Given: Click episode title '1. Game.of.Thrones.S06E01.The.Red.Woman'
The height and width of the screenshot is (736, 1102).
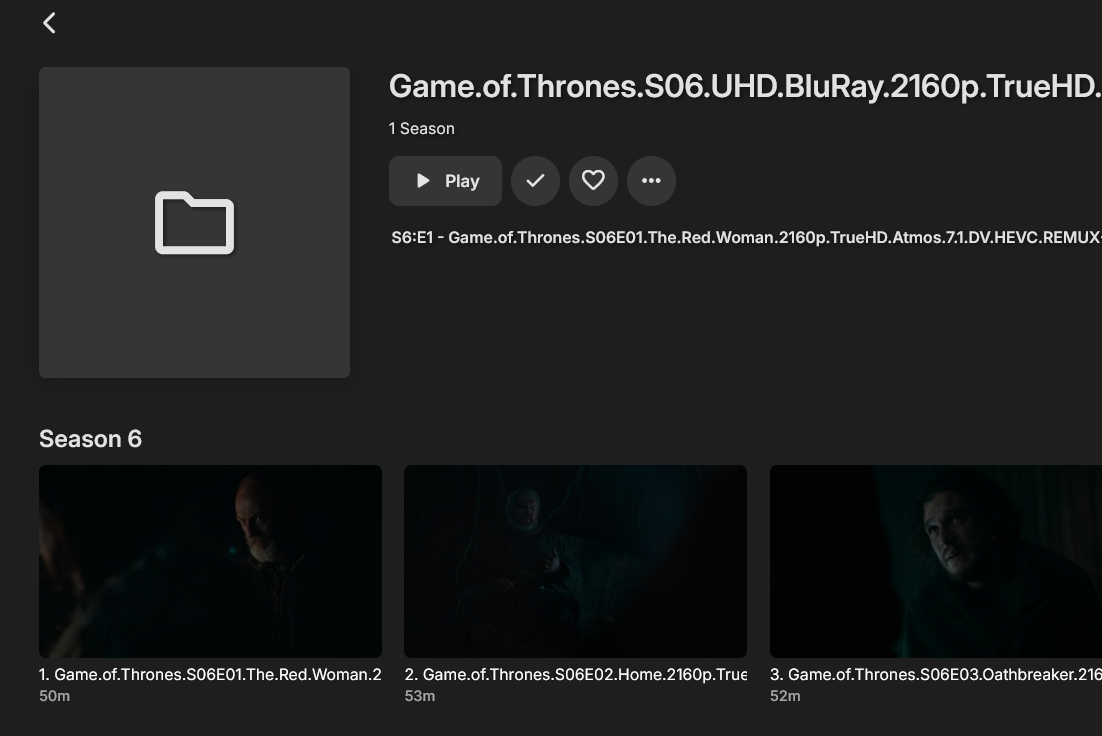Looking at the screenshot, I should (210, 674).
